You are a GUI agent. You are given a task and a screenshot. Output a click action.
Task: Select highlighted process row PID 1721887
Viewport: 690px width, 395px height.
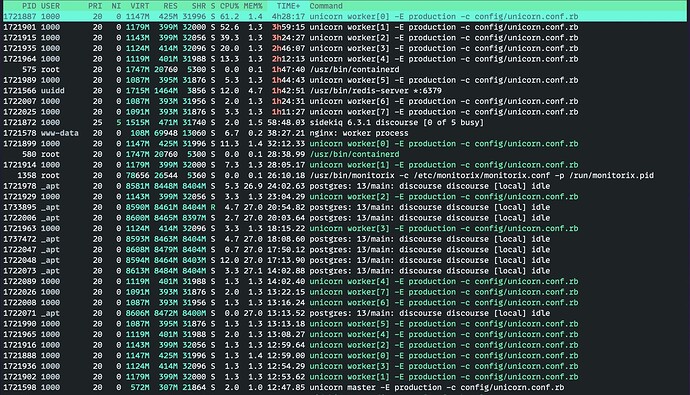pos(345,17)
